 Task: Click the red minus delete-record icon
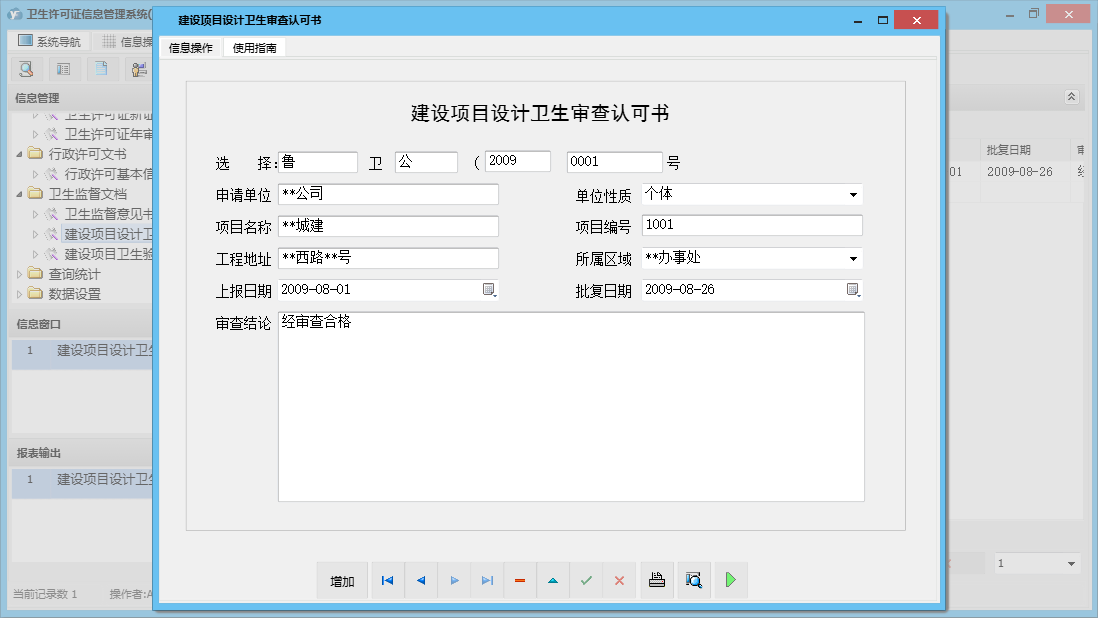520,581
